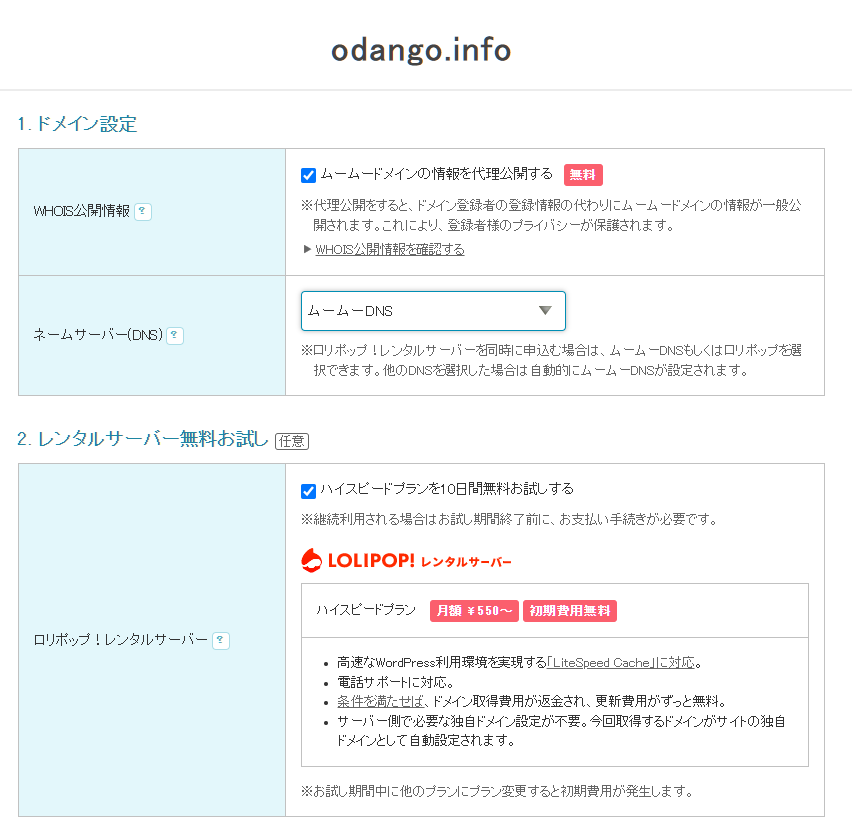This screenshot has height=825, width=852.
Task: Click the ※代理公開をすると privacy note
Action: (x=552, y=215)
